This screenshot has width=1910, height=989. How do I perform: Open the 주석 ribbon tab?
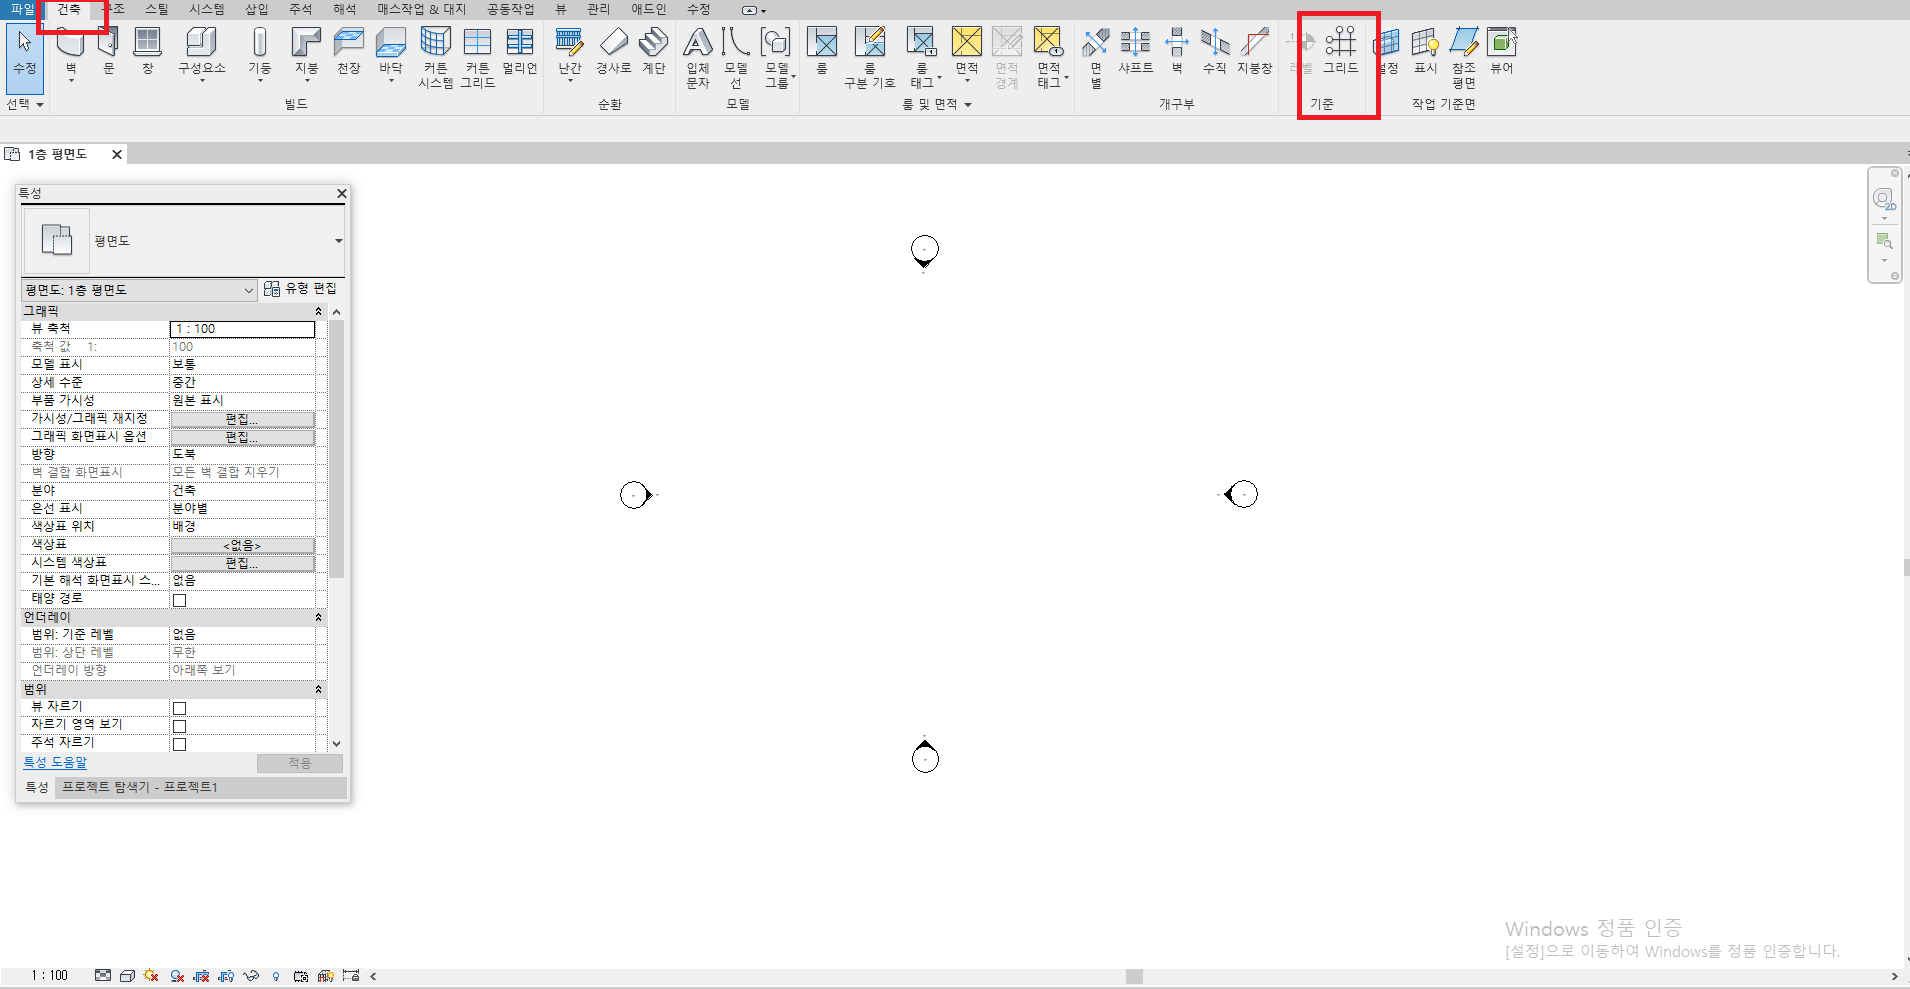301,9
